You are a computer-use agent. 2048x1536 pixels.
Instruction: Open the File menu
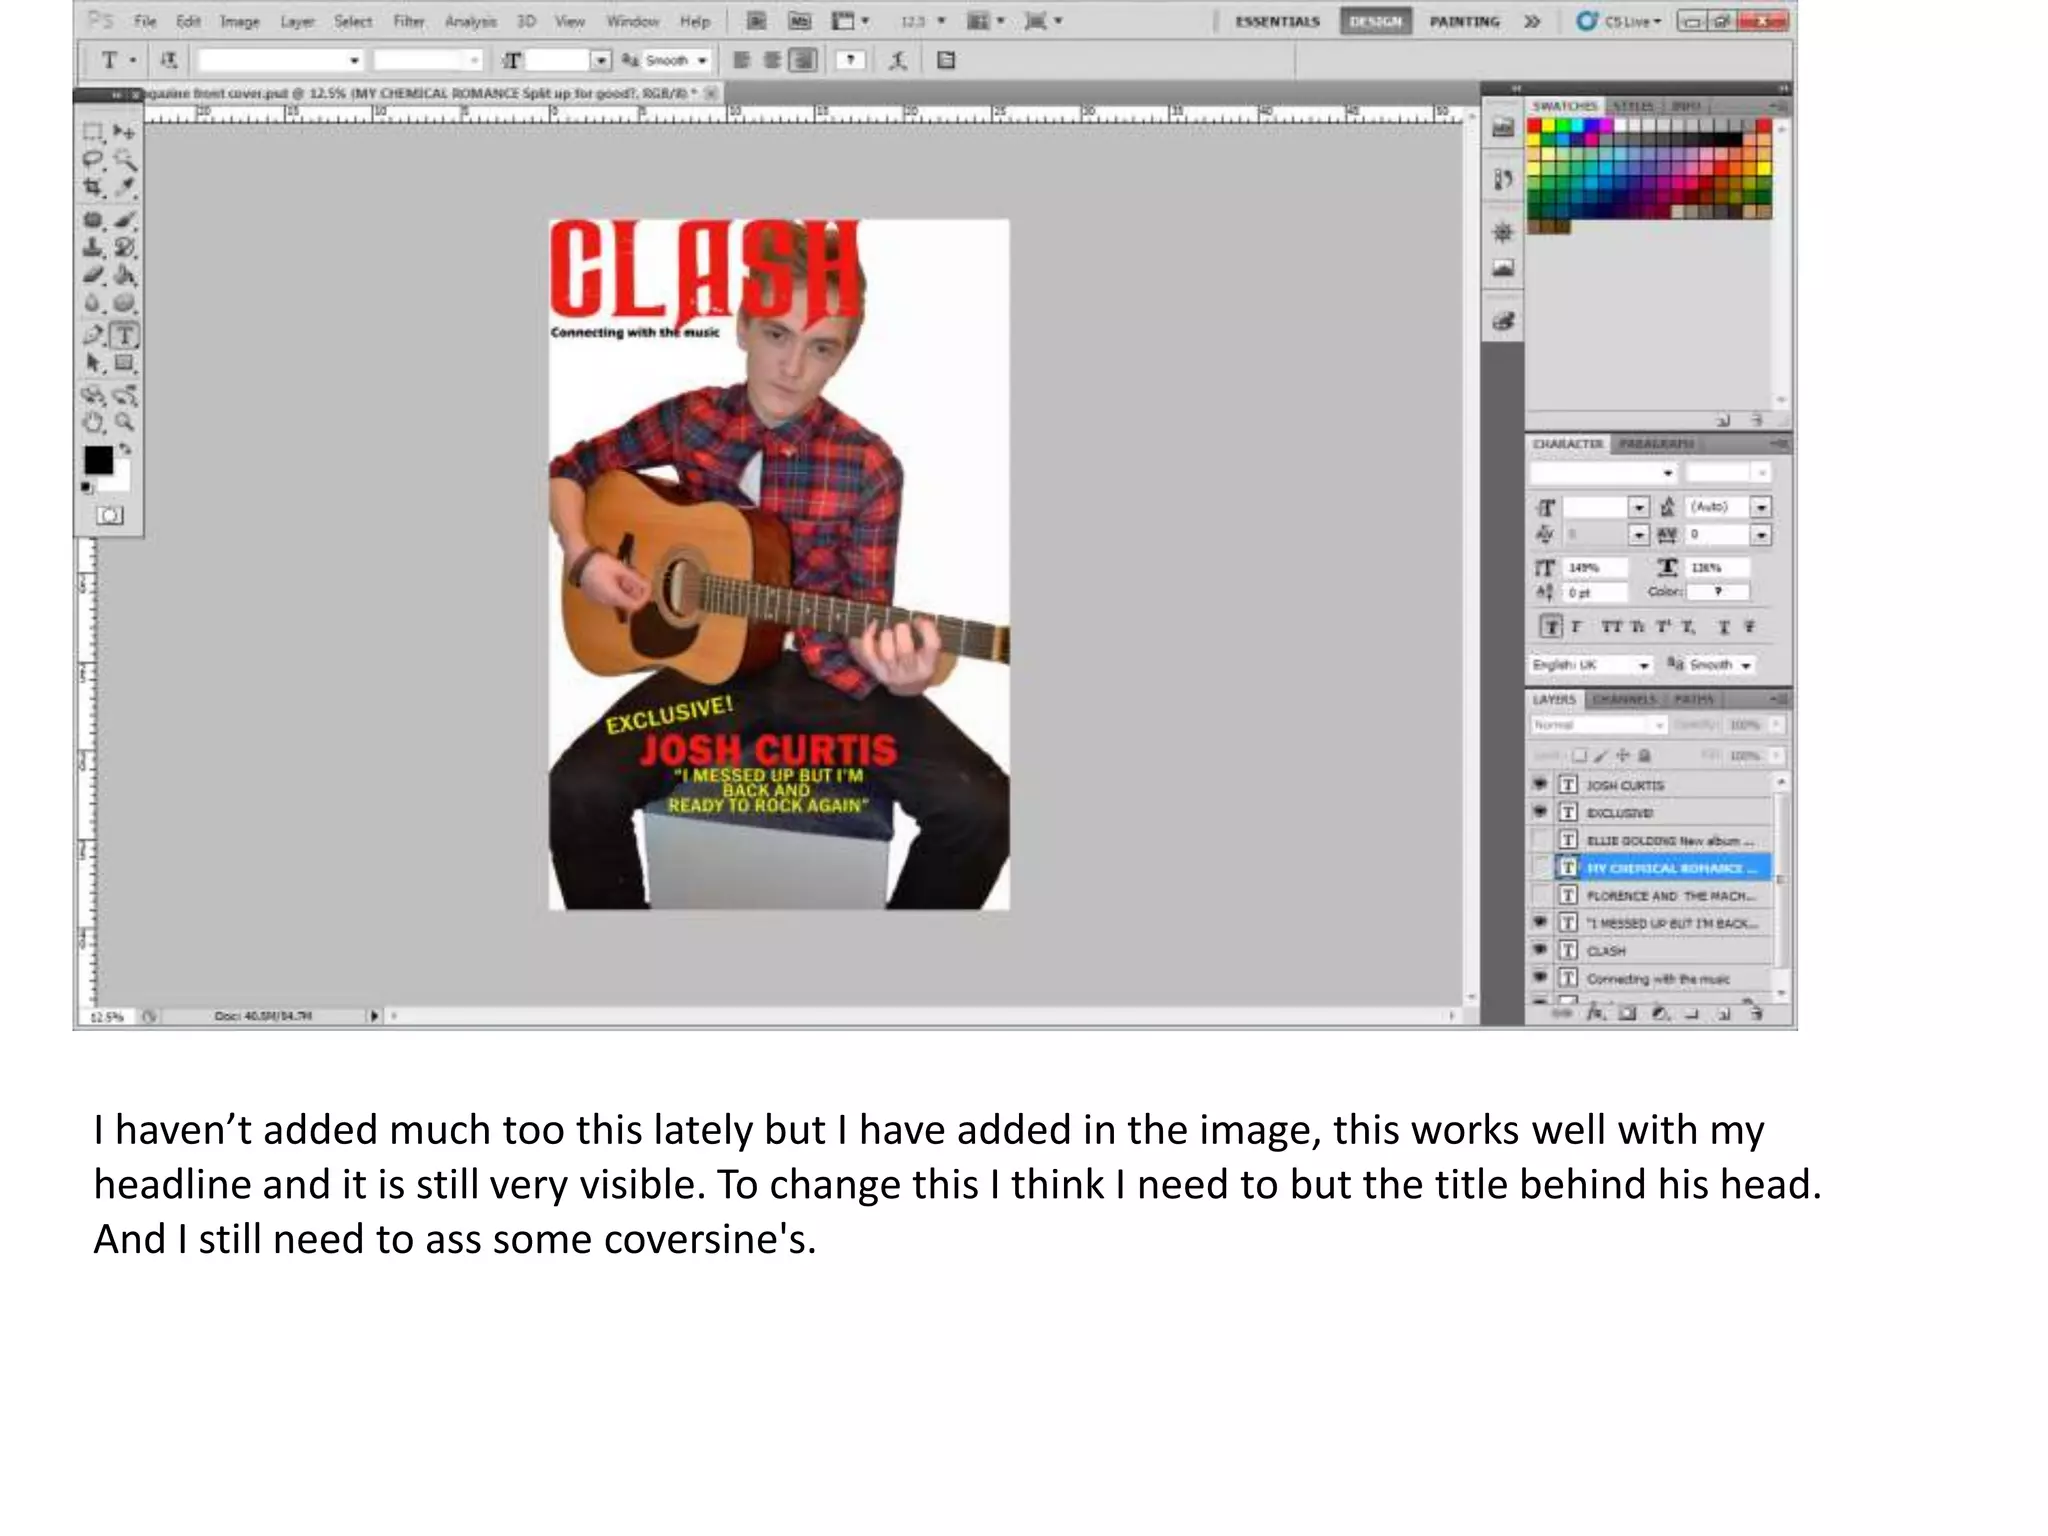(x=146, y=21)
